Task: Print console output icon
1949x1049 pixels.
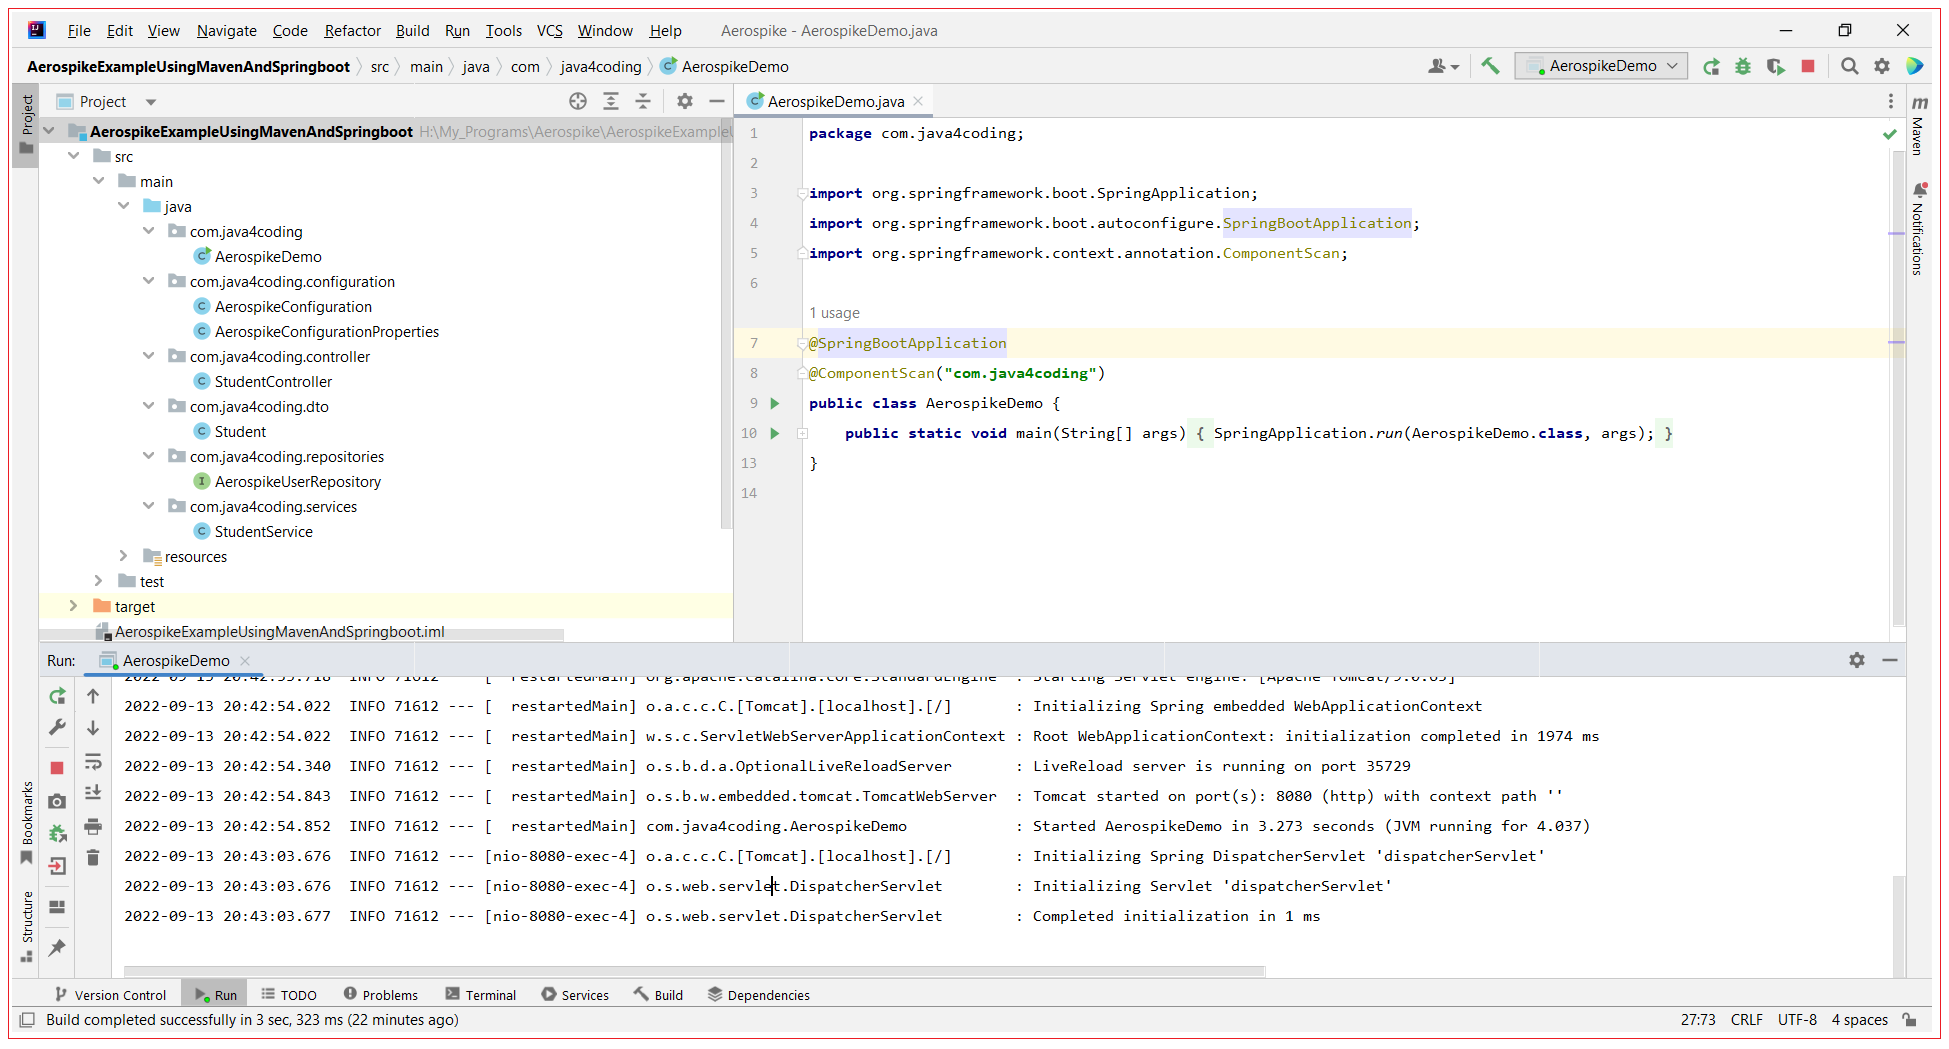Action: click(x=93, y=827)
